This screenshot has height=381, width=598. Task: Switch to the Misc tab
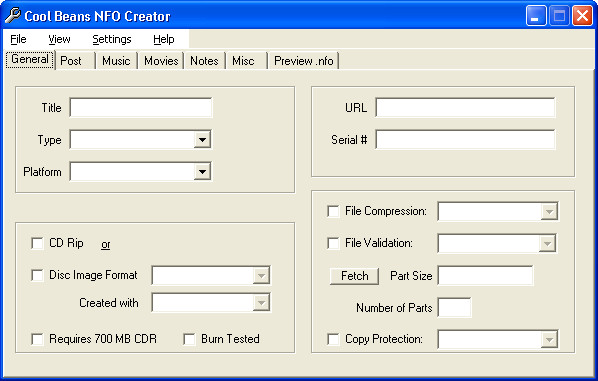(246, 61)
